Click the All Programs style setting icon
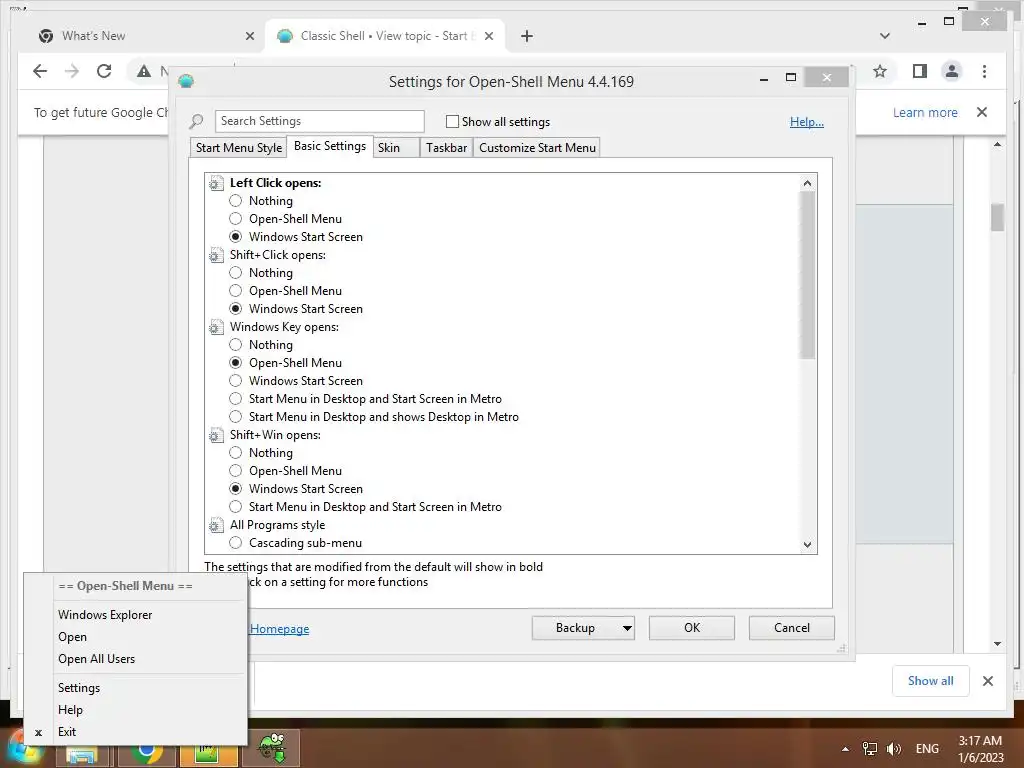1024x768 pixels. [x=216, y=525]
